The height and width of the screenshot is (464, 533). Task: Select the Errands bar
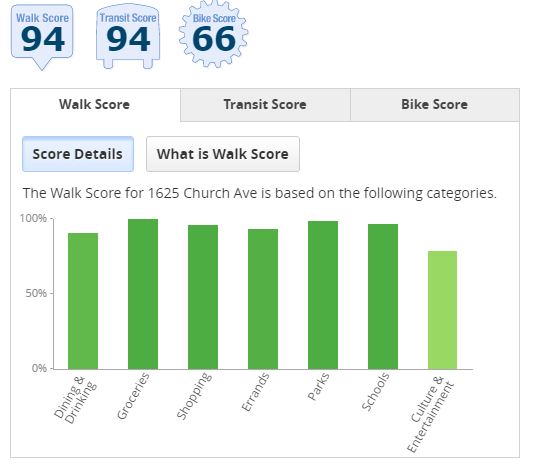tap(263, 299)
